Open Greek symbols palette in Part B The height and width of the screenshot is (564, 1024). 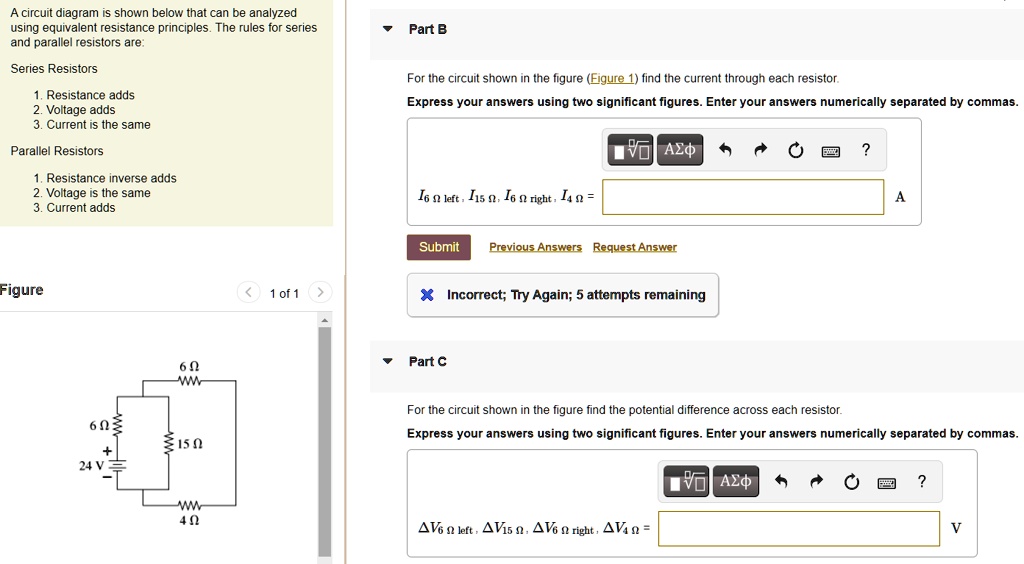[680, 150]
